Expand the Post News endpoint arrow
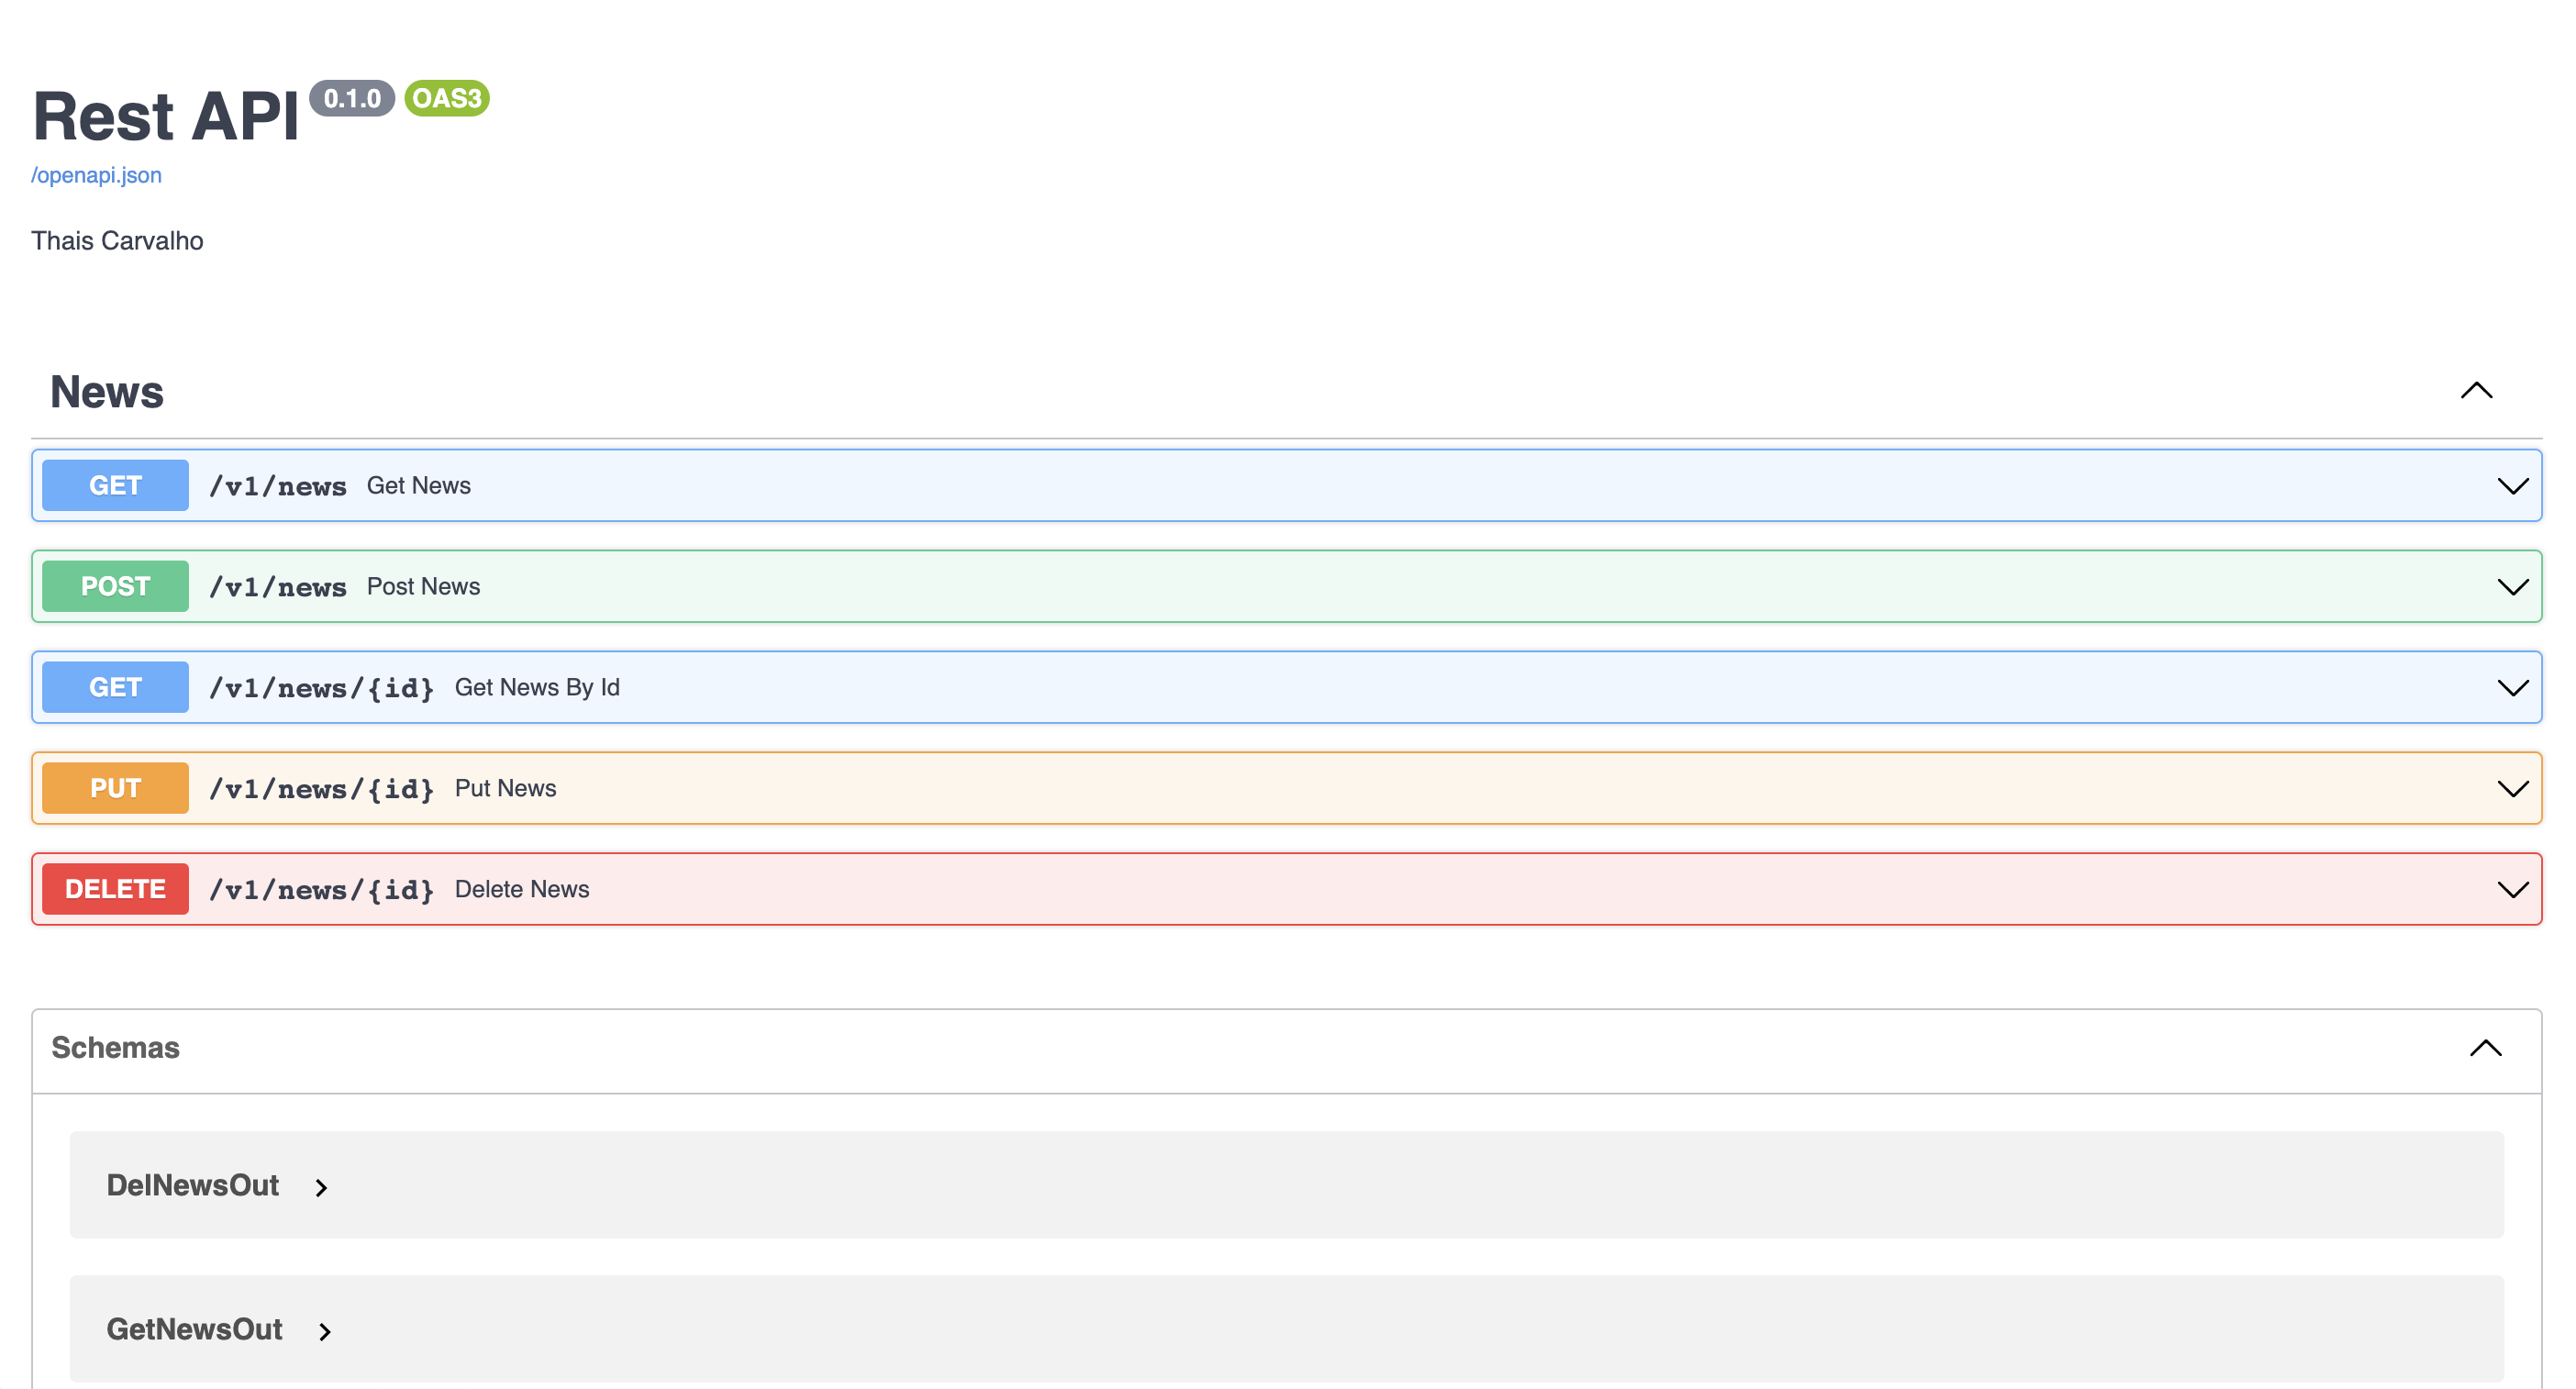The image size is (2576, 1389). pyautogui.click(x=2512, y=587)
